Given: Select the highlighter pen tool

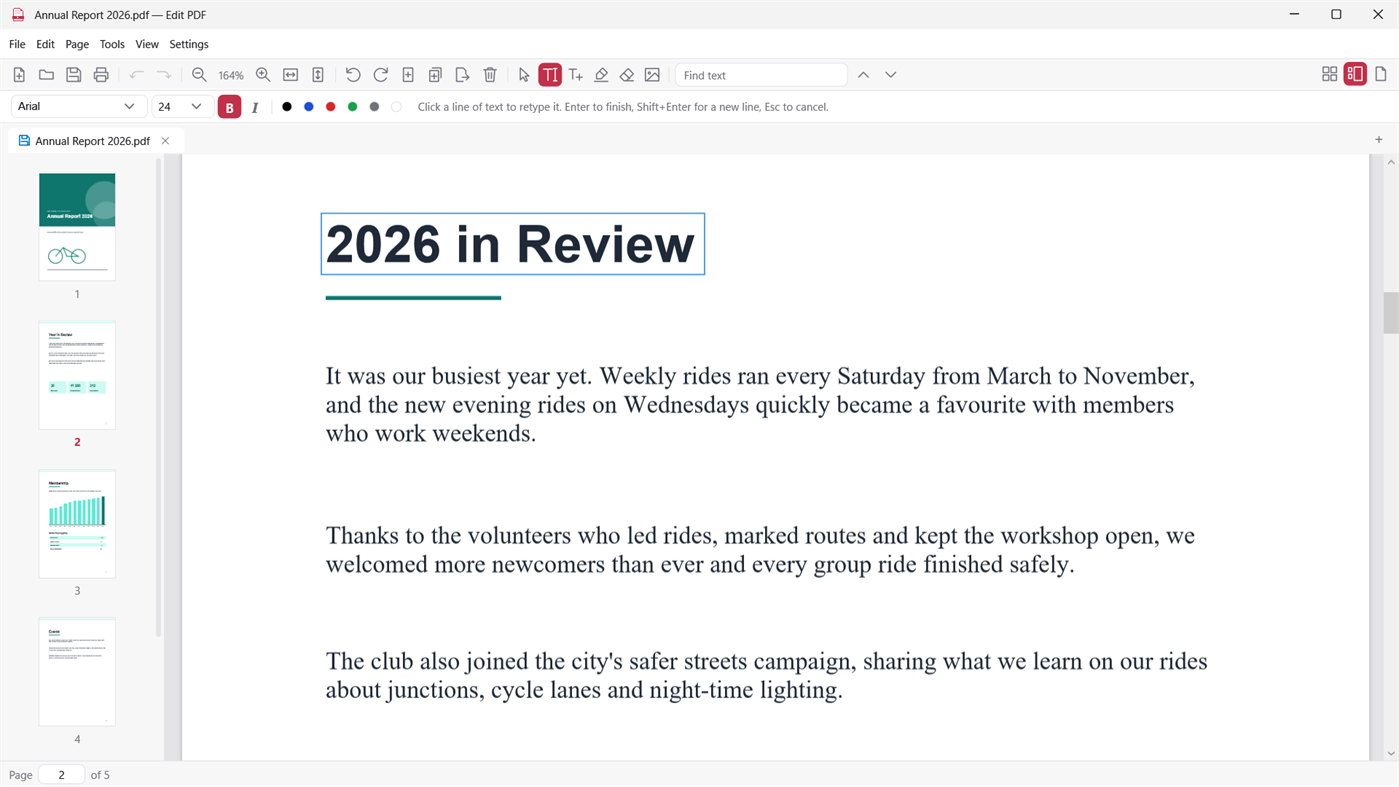Looking at the screenshot, I should coord(601,75).
